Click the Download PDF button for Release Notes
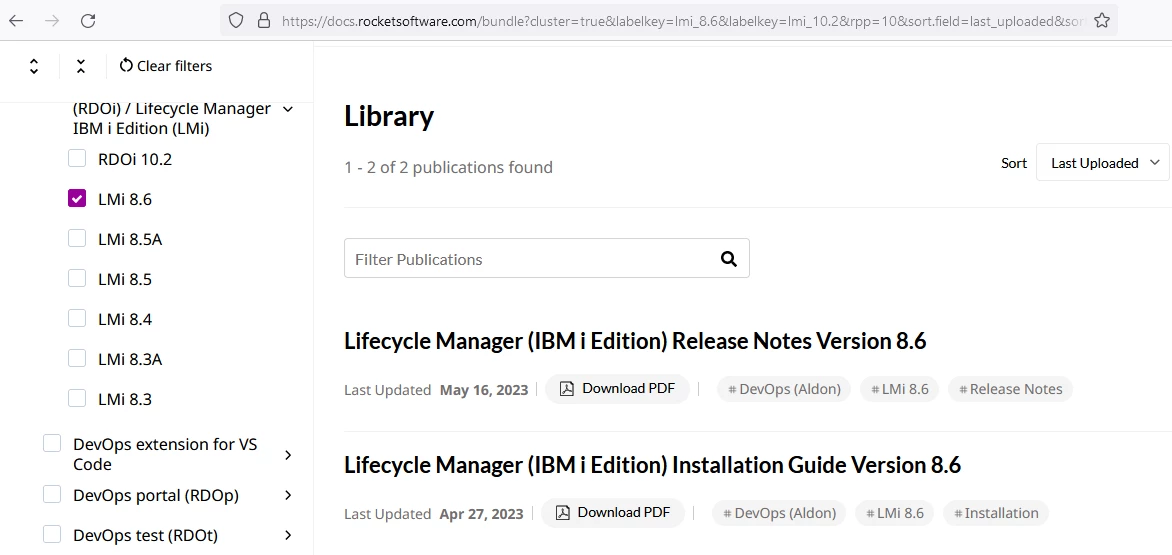Image resolution: width=1172 pixels, height=555 pixels. click(x=617, y=388)
